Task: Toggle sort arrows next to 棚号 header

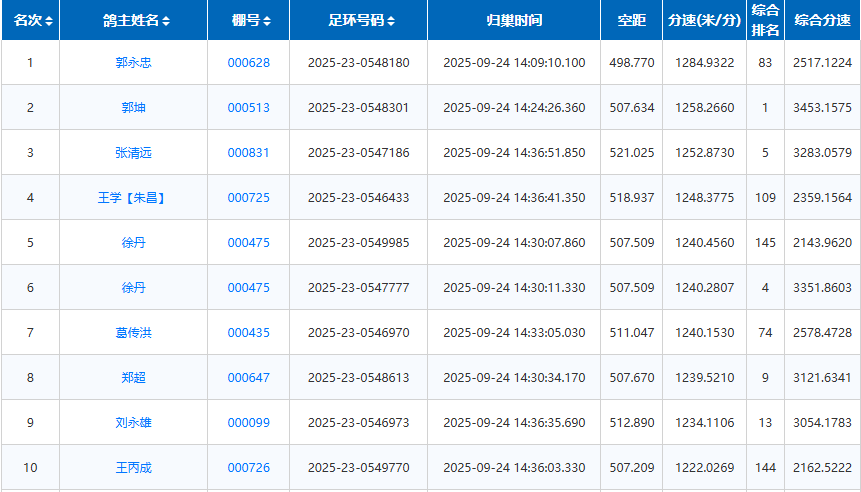Action: pyautogui.click(x=267, y=21)
